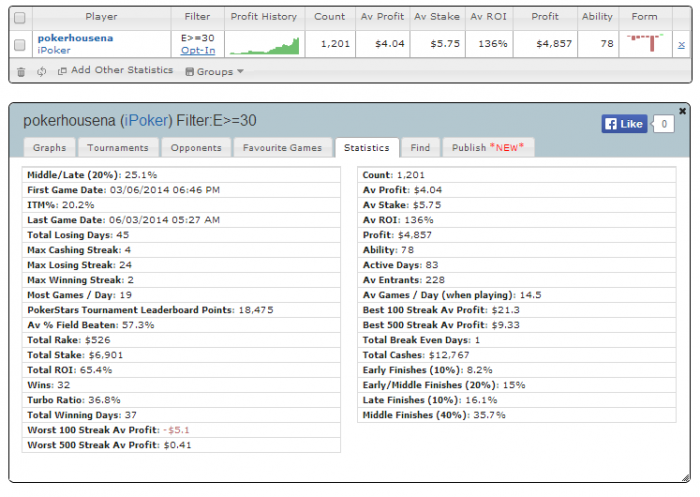Click the Most Games / Day: 19 row
The height and width of the screenshot is (497, 700).
(181, 295)
